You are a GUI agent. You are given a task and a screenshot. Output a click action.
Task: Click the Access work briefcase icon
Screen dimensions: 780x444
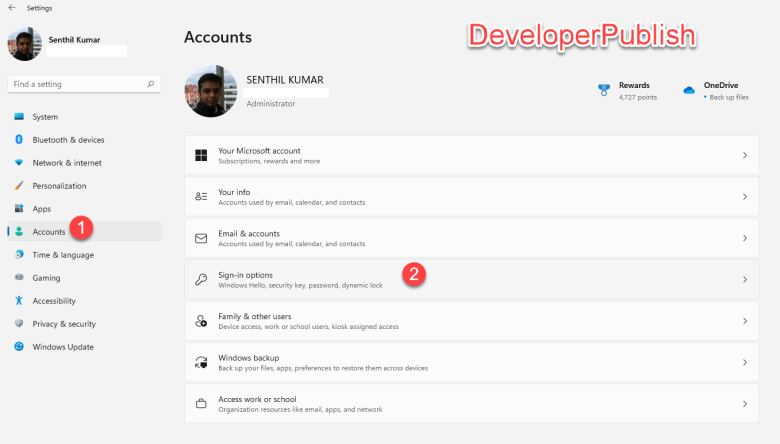201,404
